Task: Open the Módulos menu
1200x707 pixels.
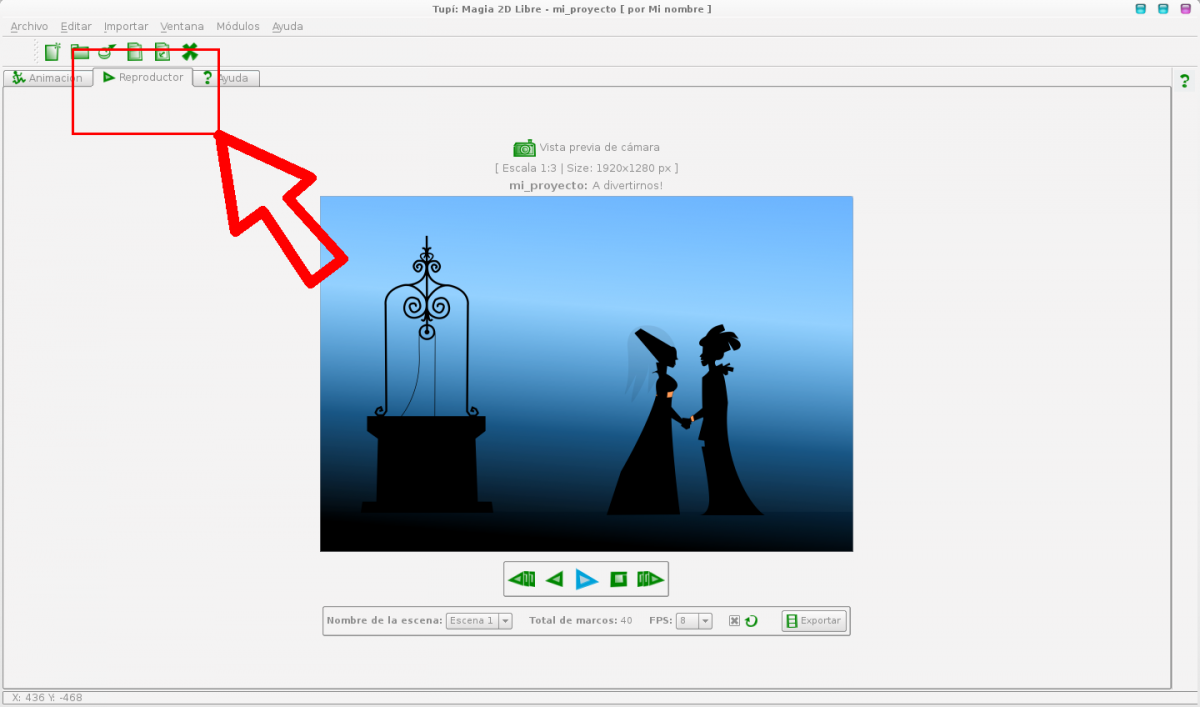Action: point(238,26)
